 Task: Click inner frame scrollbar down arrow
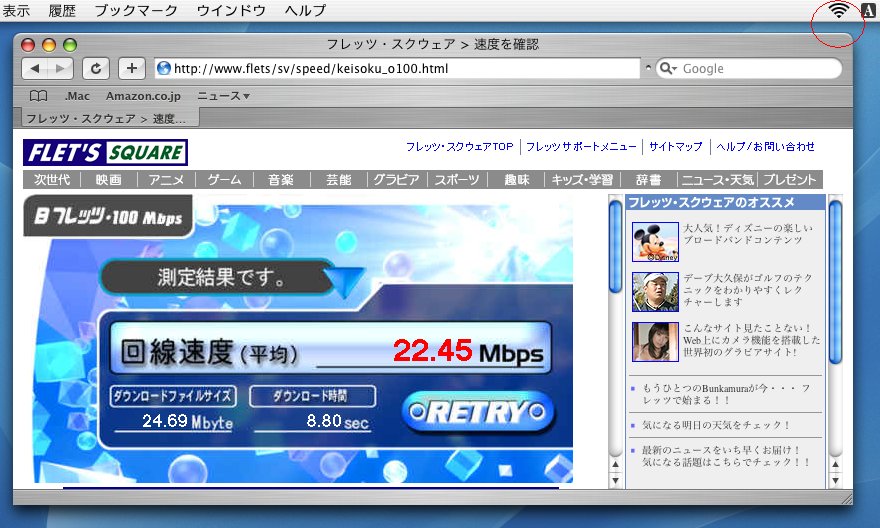[616, 480]
